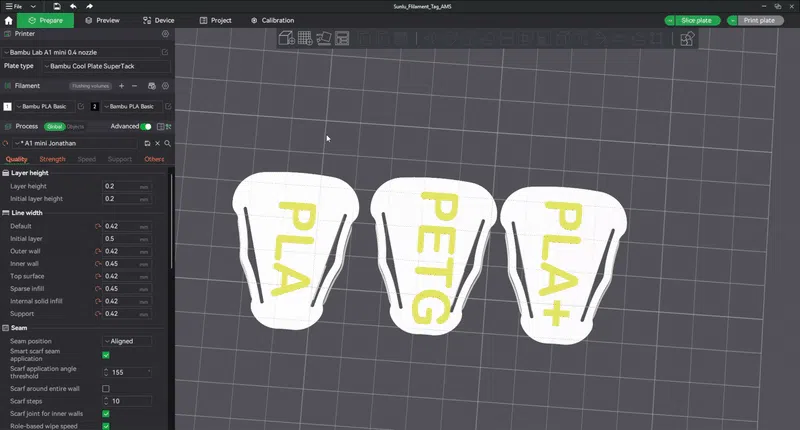Switch process scope to Global

54,127
